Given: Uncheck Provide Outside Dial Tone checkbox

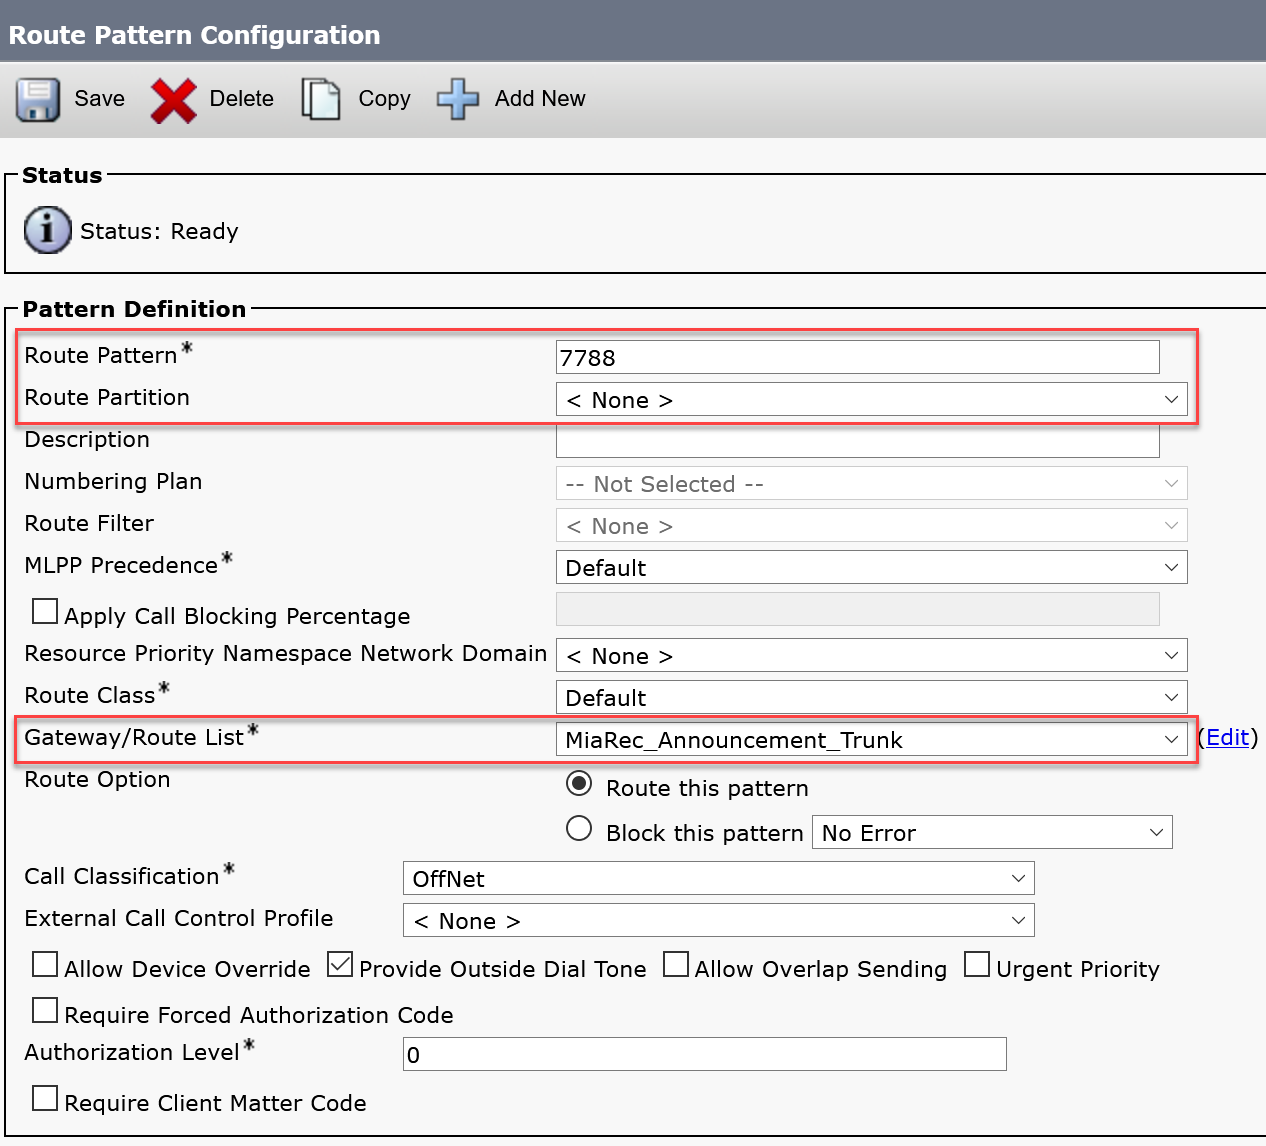Looking at the screenshot, I should click(340, 964).
